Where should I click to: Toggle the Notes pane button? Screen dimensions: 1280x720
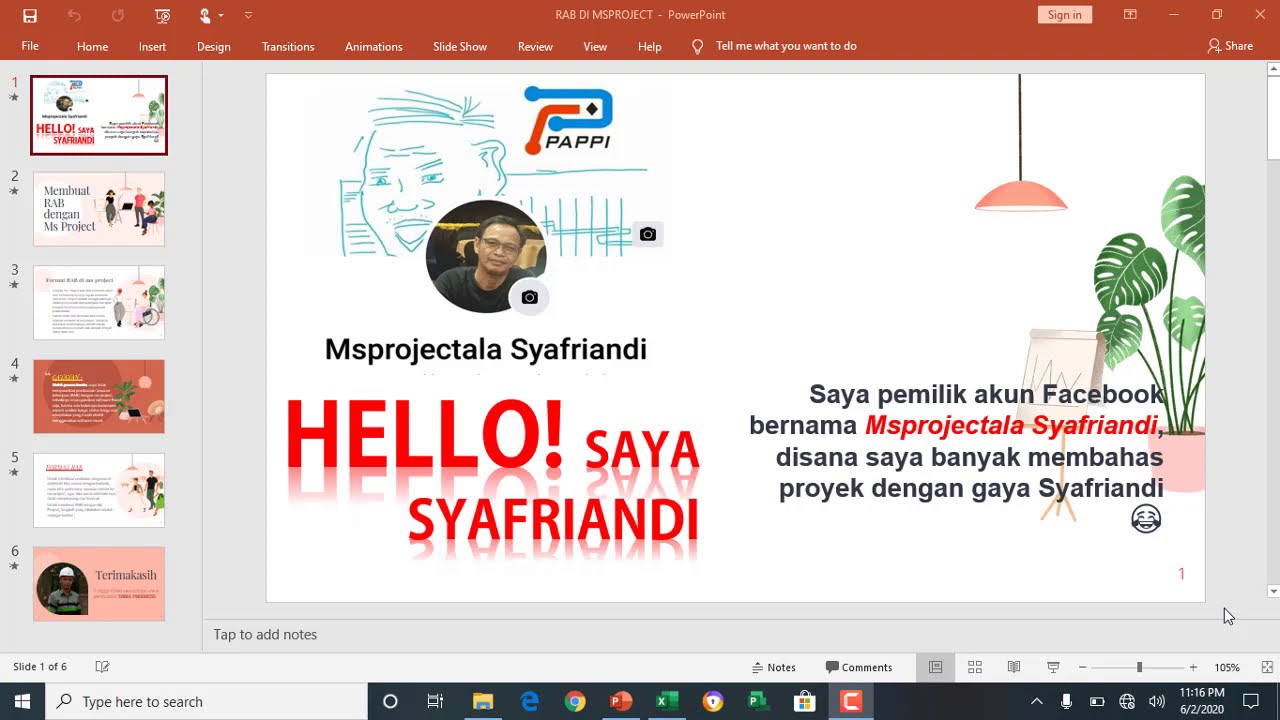click(x=773, y=667)
